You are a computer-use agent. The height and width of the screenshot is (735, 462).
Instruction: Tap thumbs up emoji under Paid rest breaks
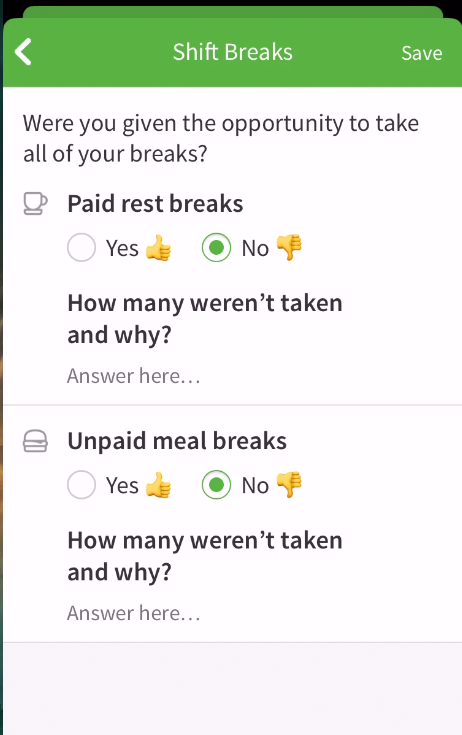coord(158,248)
